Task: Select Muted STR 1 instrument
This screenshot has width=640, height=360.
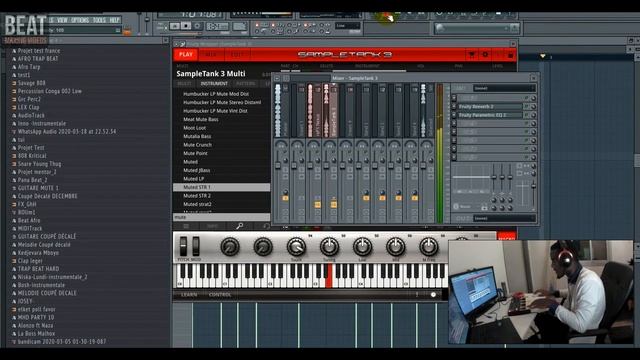Action: [x=221, y=187]
